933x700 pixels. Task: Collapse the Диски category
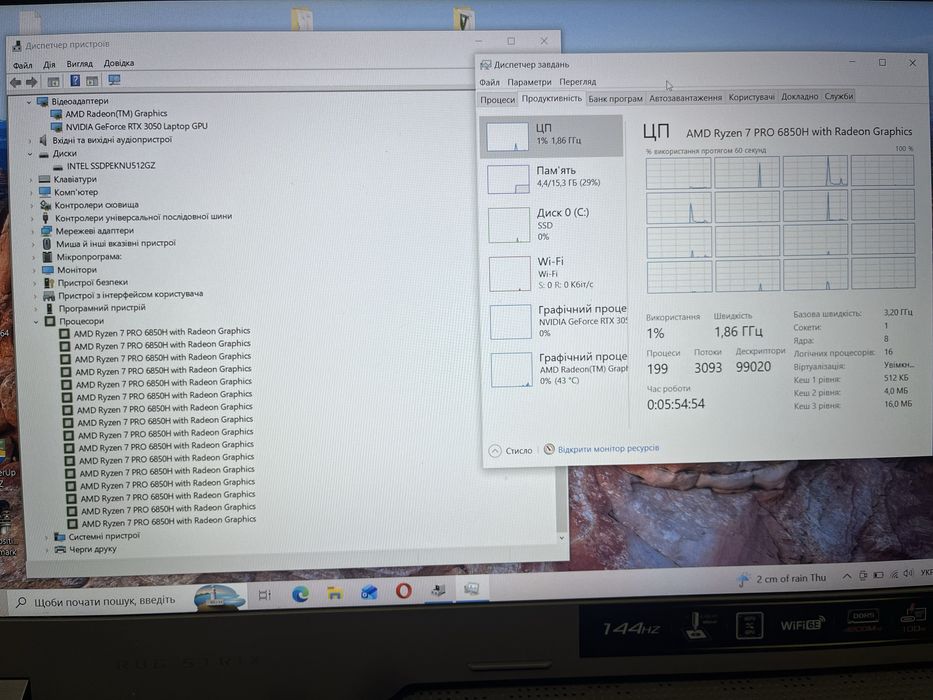point(29,154)
